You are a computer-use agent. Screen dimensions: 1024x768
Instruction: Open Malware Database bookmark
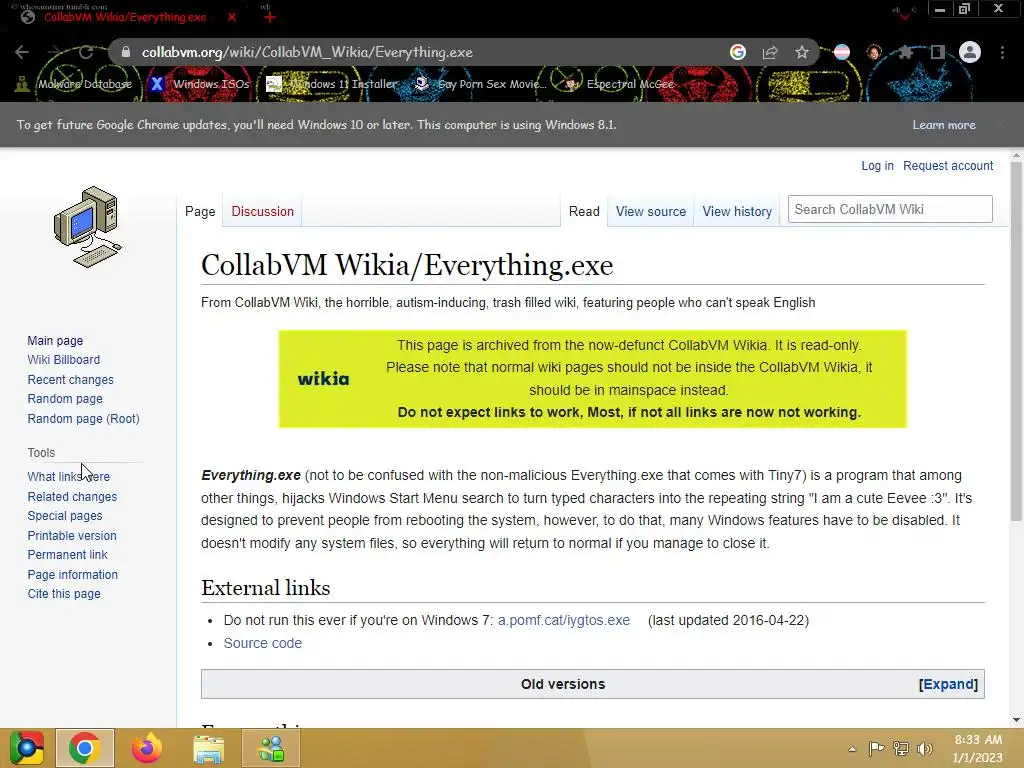pos(74,84)
